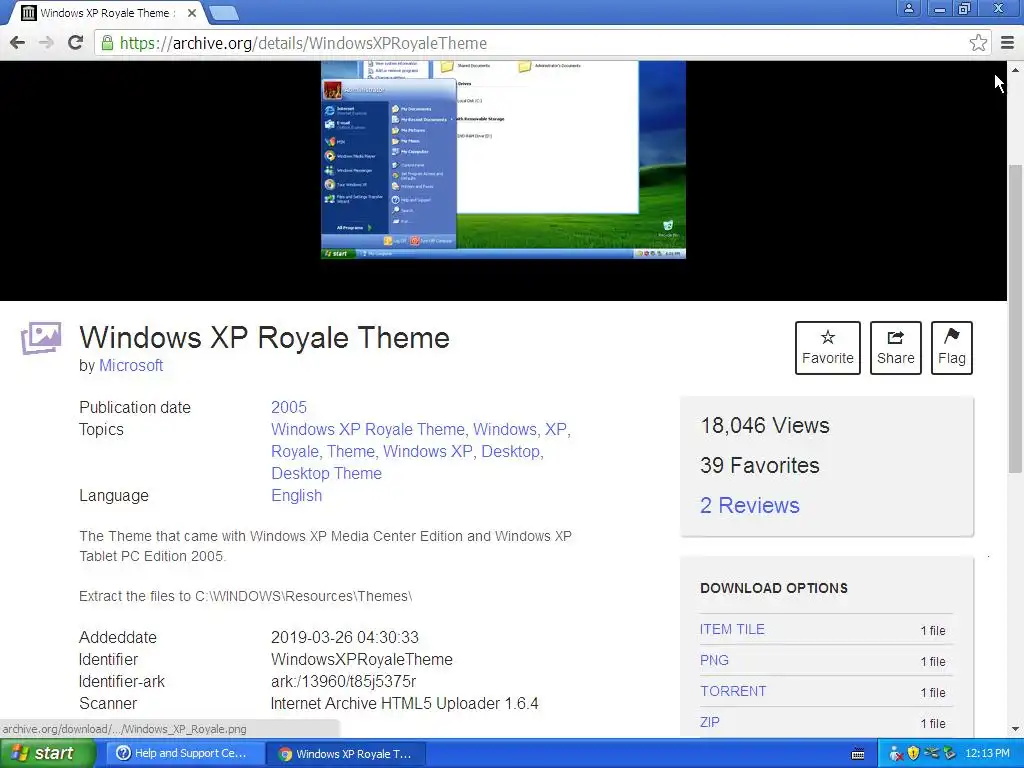This screenshot has width=1024, height=768.
Task: Open the Royale theme screenshot preview image
Action: tap(503, 160)
